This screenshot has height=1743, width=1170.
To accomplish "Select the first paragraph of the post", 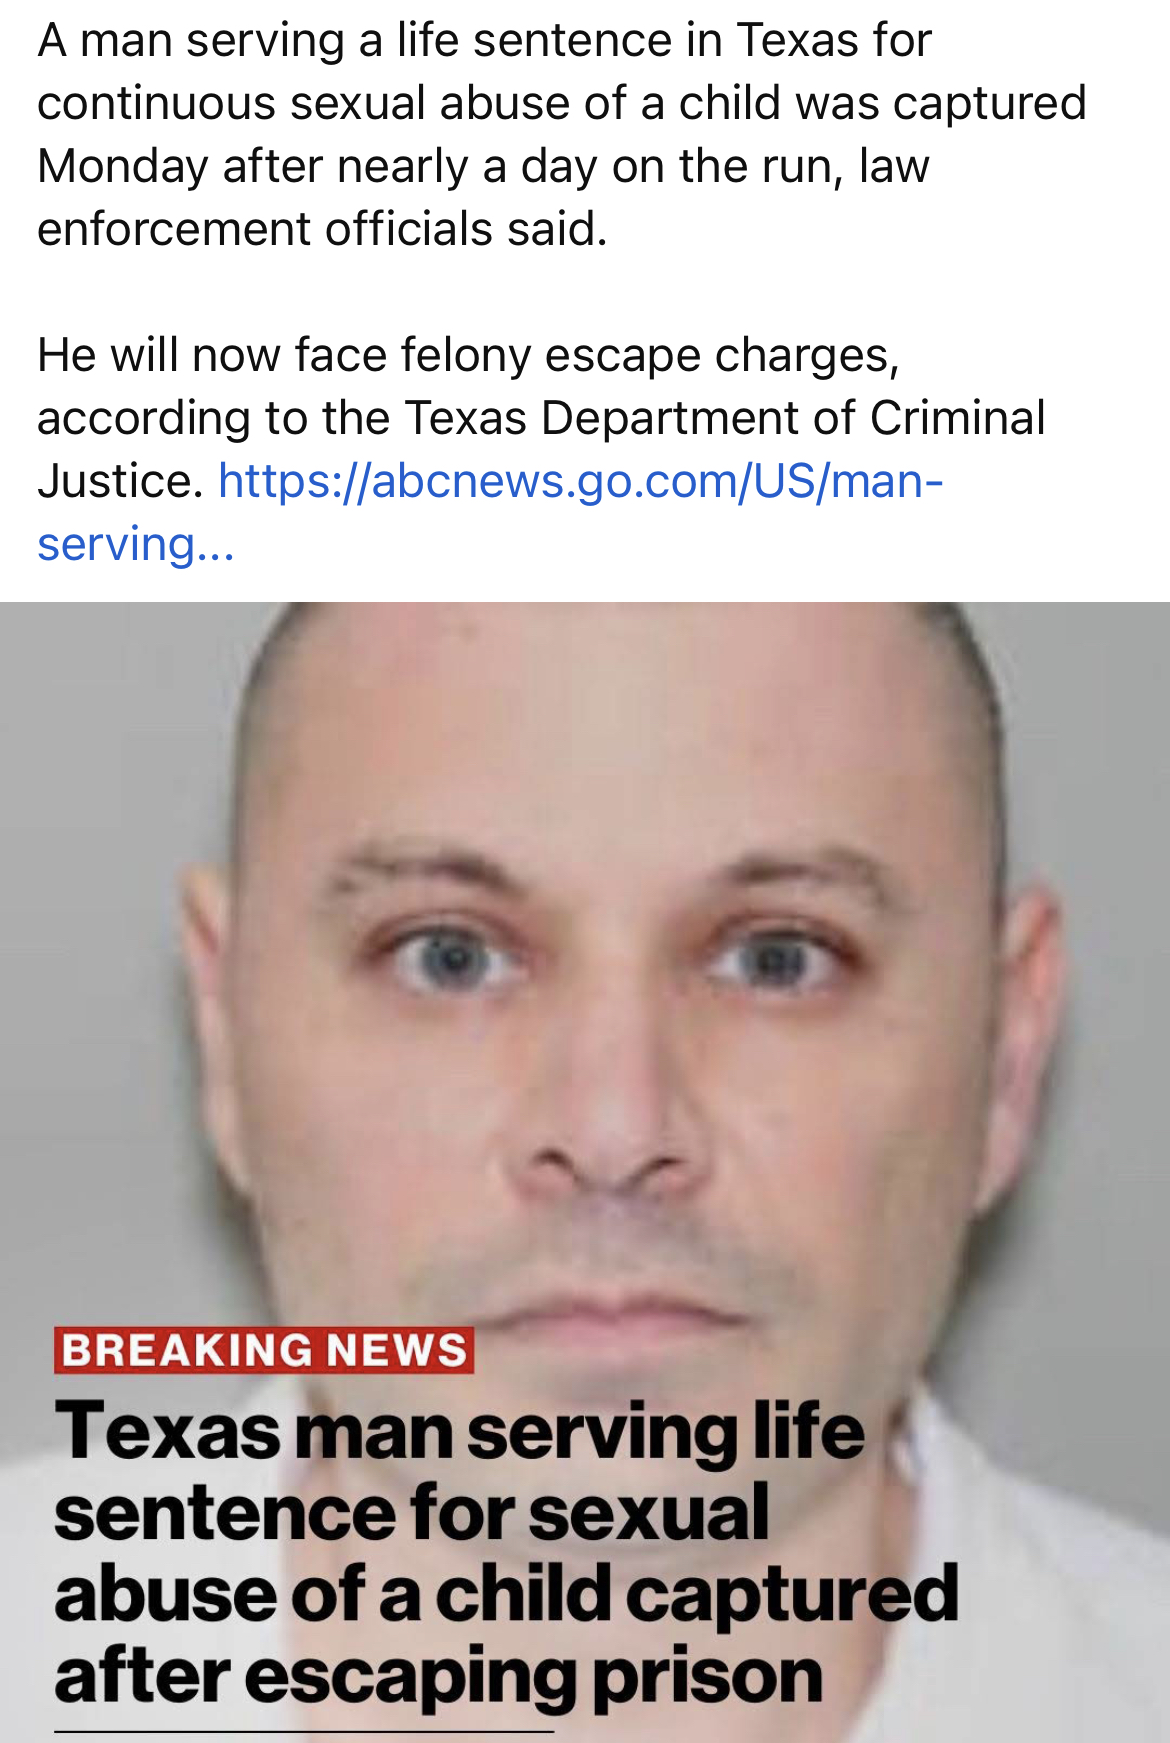I will pyautogui.click(x=561, y=135).
